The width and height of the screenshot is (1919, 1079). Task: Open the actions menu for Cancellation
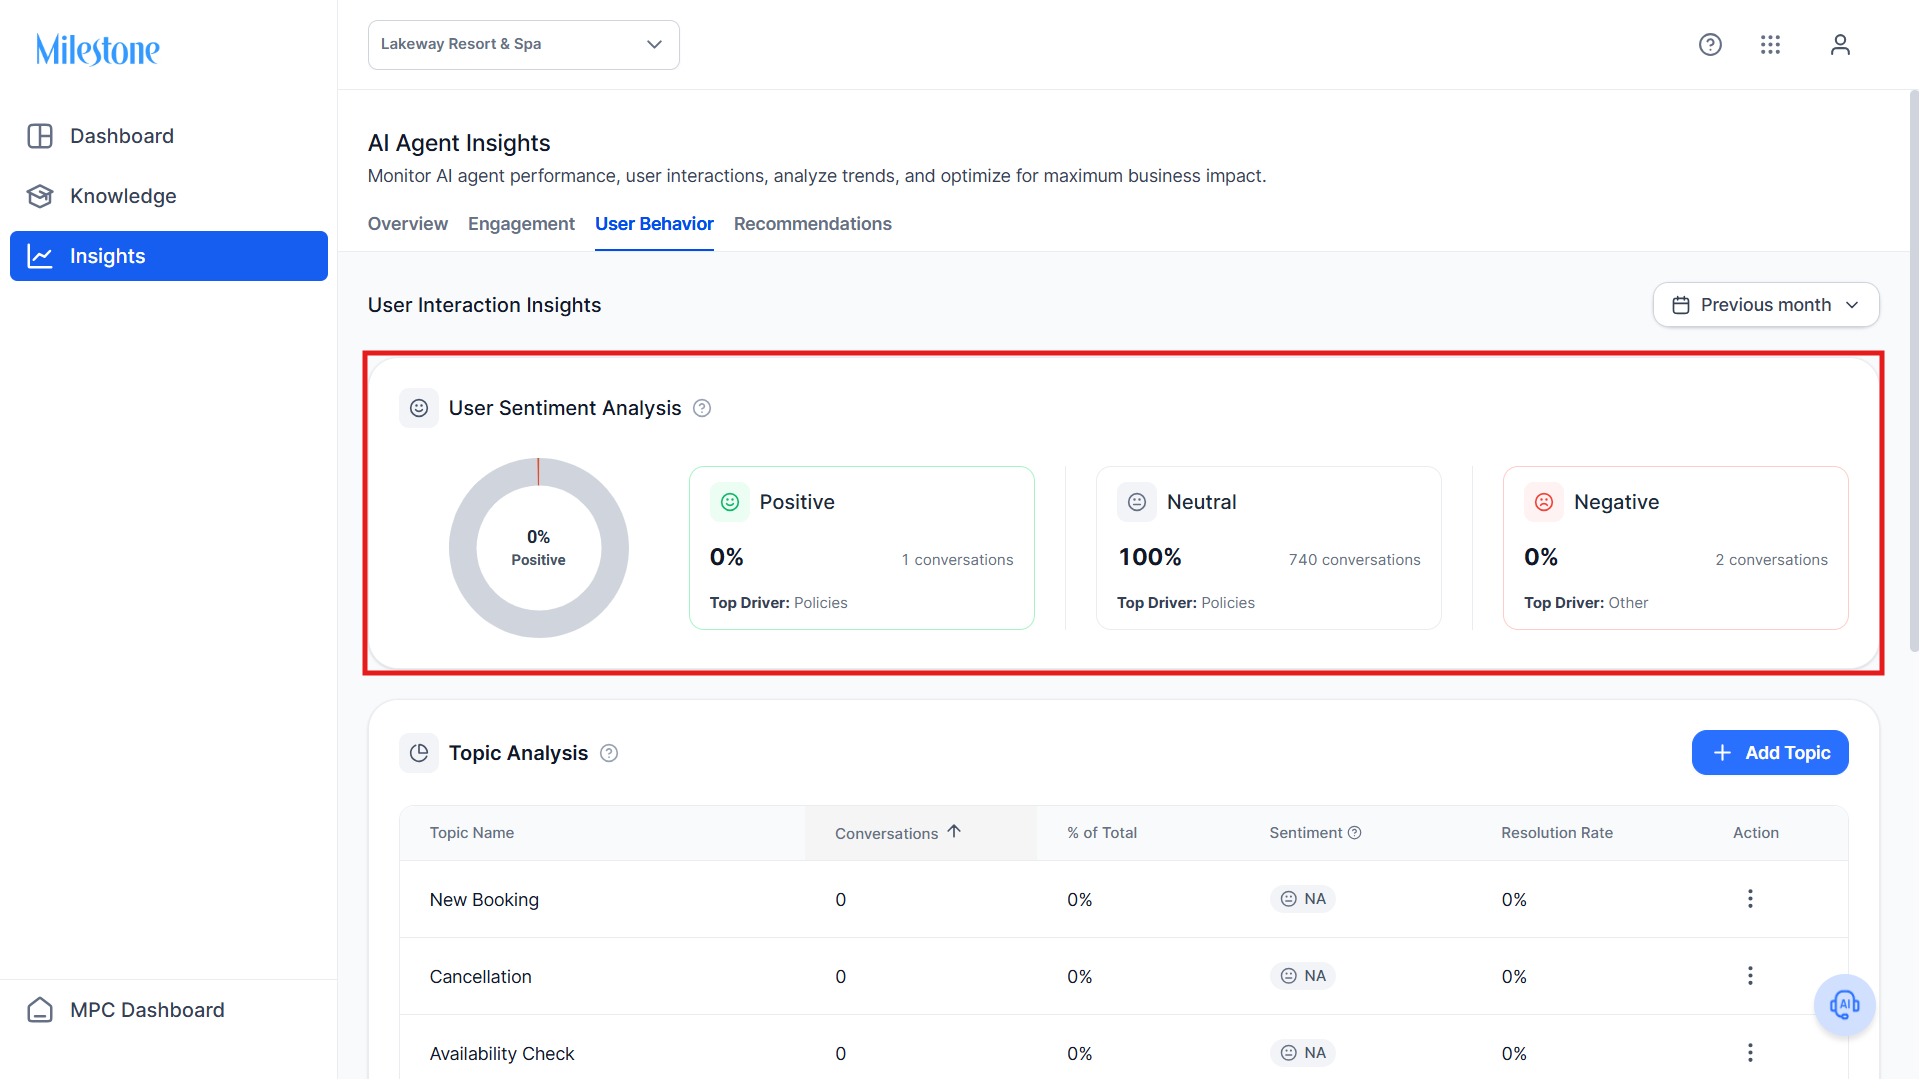point(1750,976)
